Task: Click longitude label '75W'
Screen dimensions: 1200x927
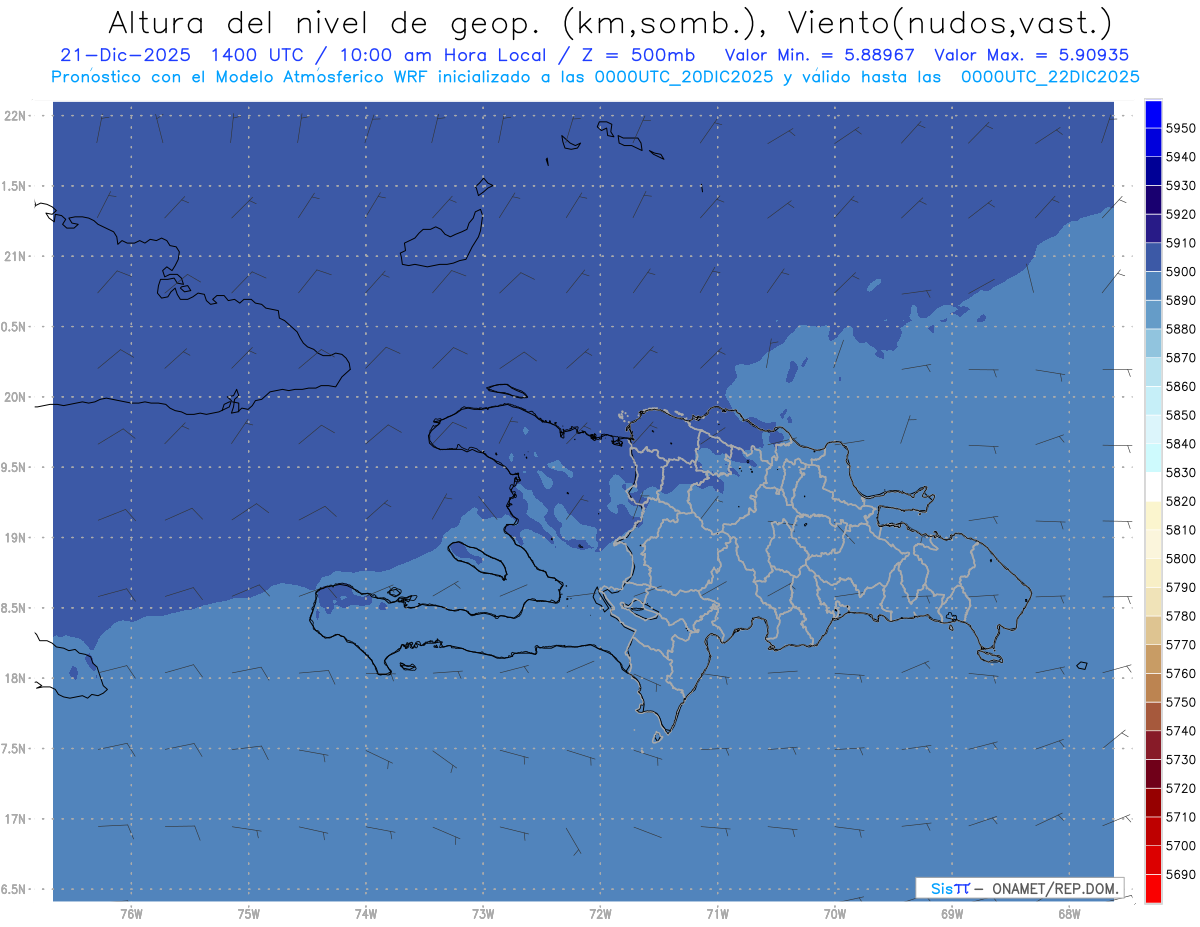Action: (248, 914)
